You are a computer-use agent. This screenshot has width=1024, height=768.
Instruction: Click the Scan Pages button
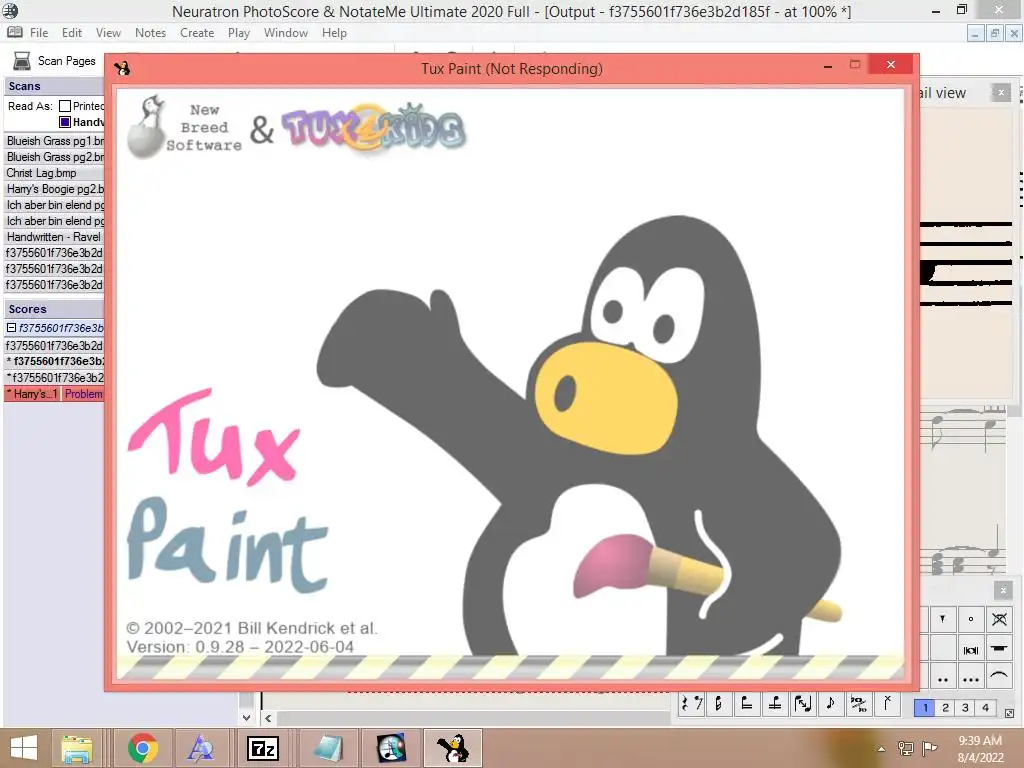tap(55, 61)
